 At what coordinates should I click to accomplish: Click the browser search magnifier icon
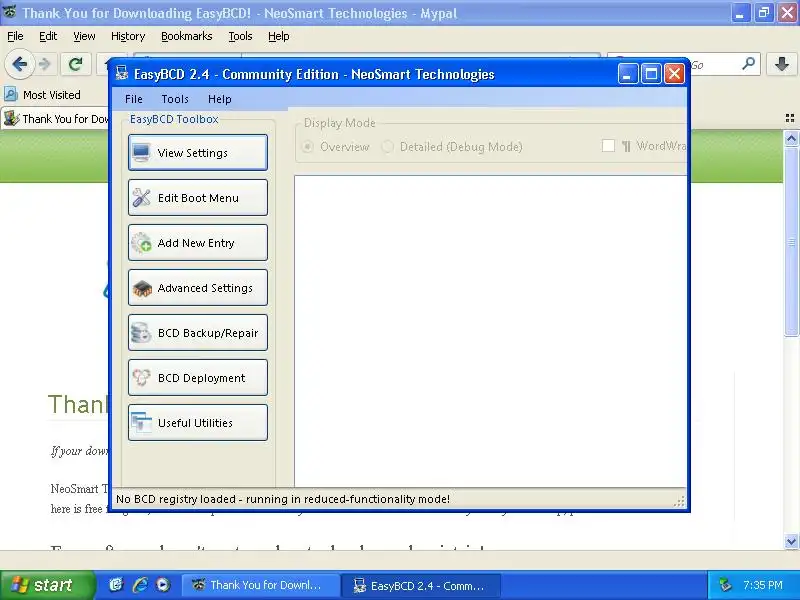(748, 64)
